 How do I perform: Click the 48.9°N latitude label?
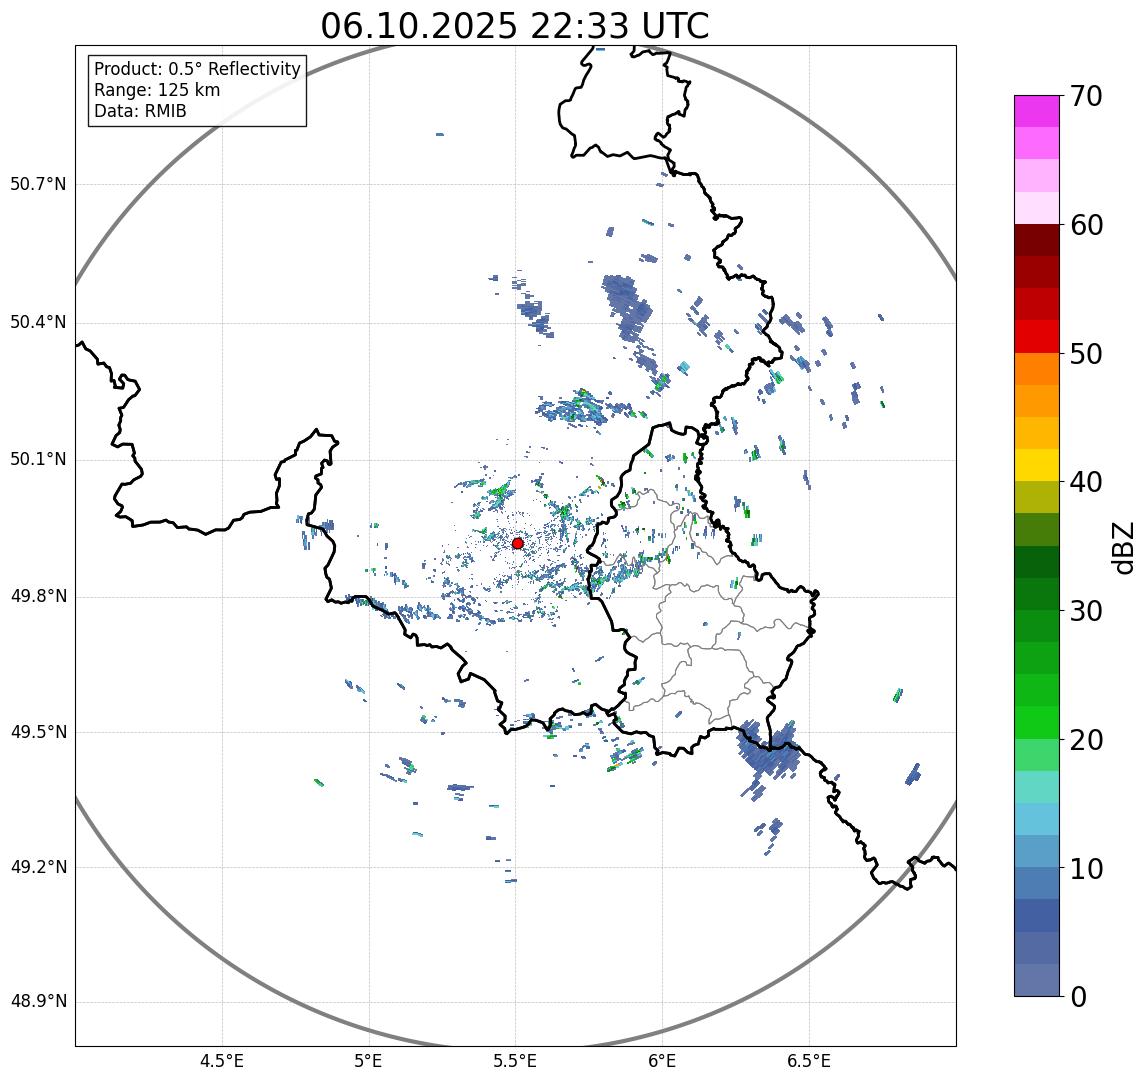(38, 1002)
